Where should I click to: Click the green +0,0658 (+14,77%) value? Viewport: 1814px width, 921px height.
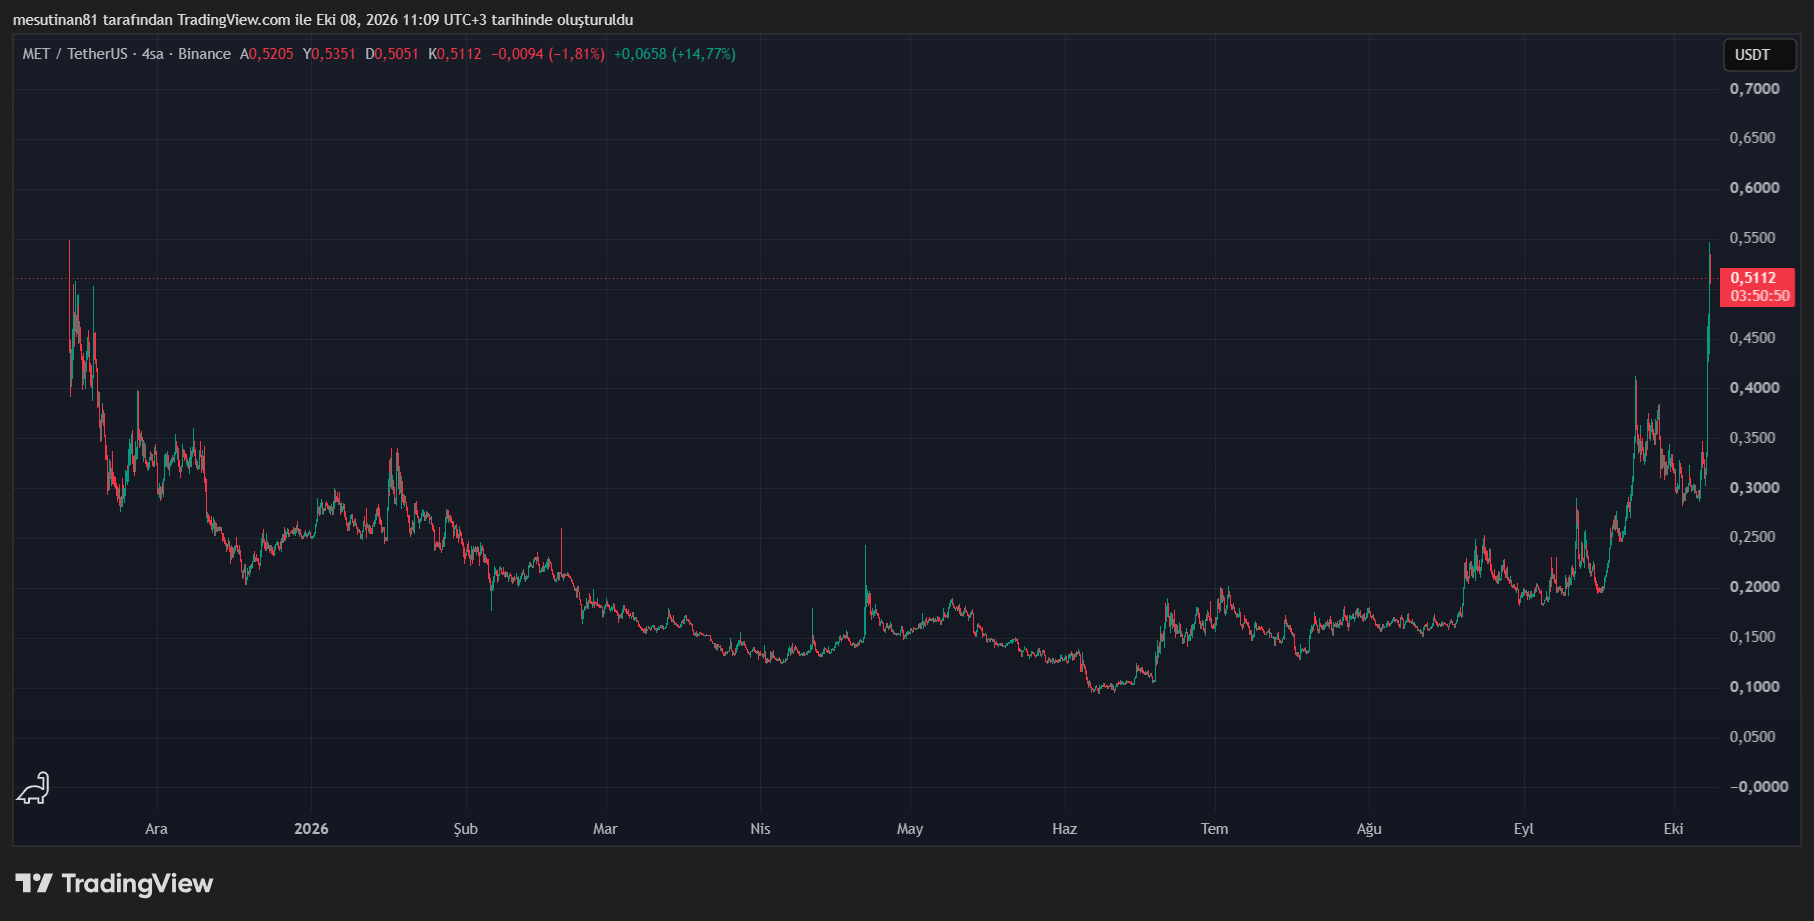(x=675, y=54)
